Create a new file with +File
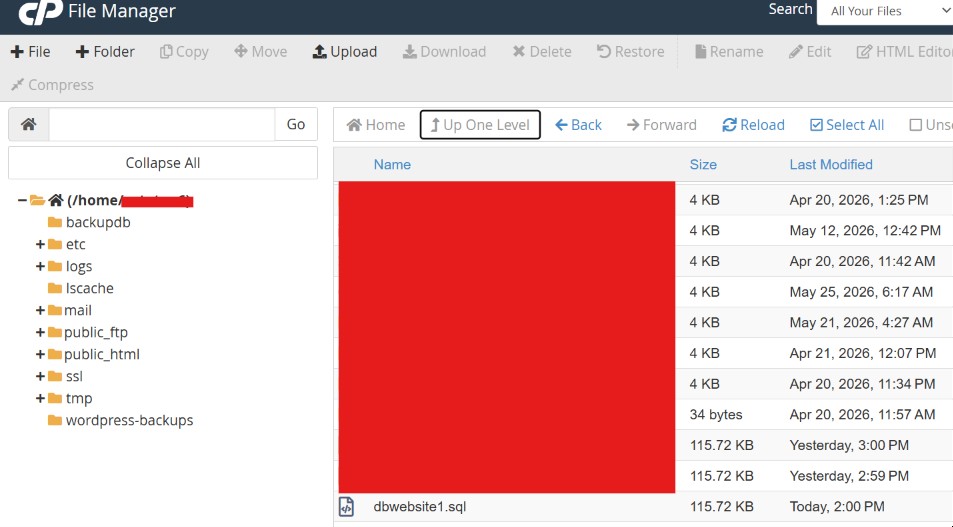Screen dimensions: 953x527 30,52
